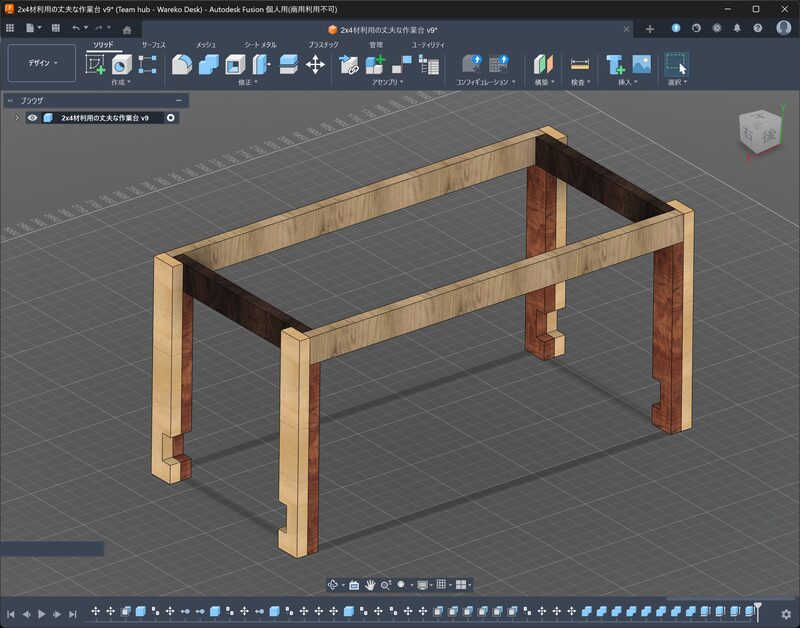Collapse the Browser panel with minus button

[179, 100]
